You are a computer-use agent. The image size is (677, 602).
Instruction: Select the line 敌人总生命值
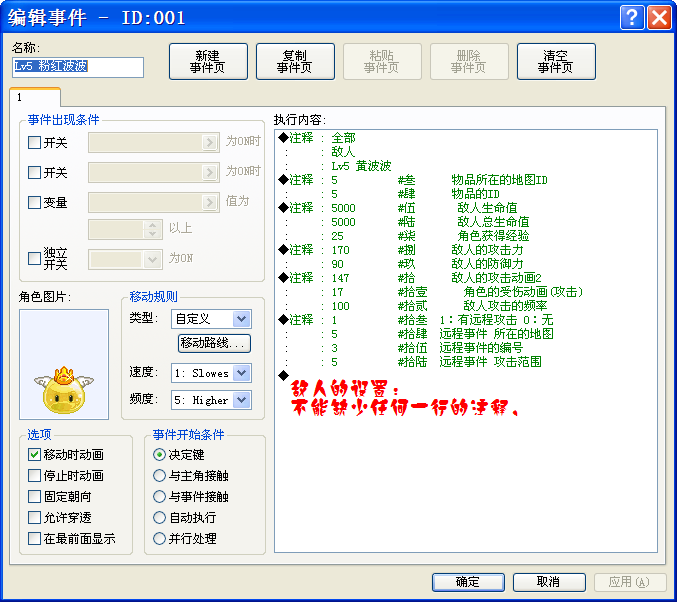466,222
